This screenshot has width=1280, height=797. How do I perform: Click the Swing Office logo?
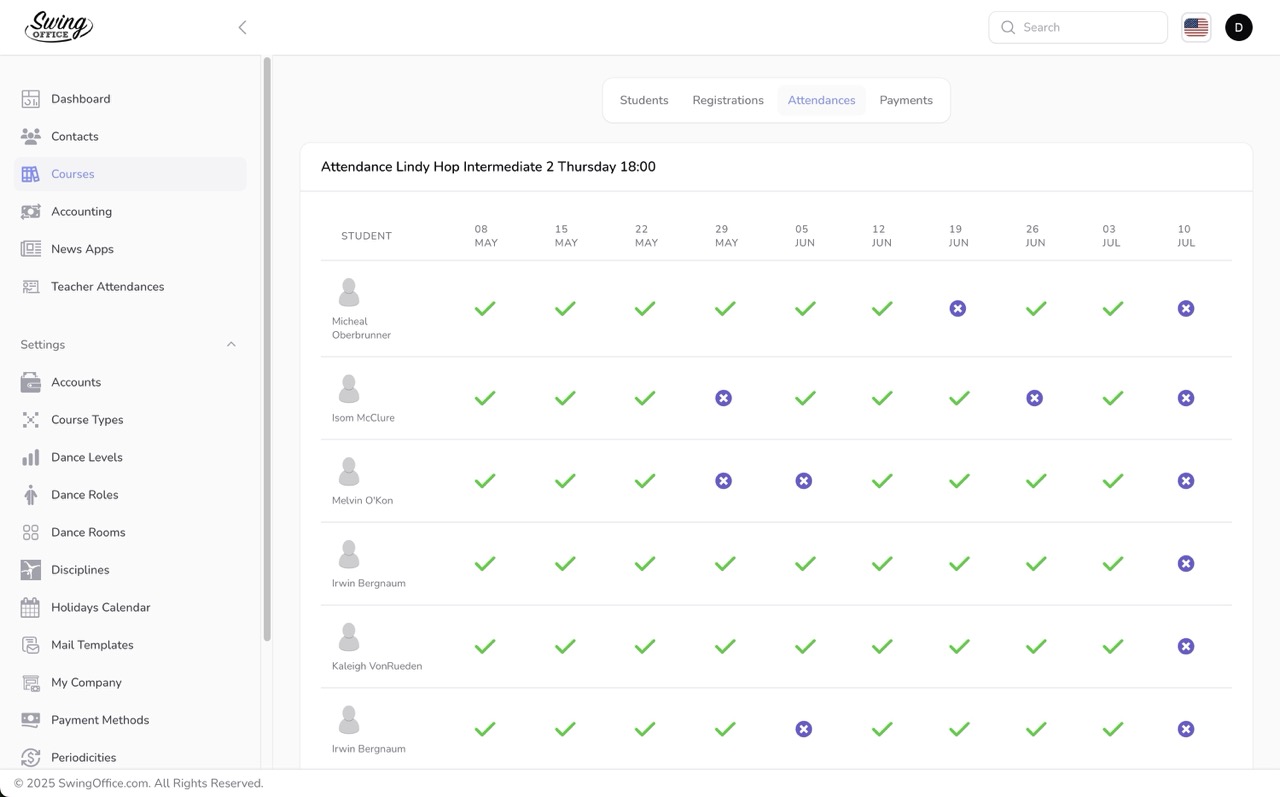[x=59, y=27]
